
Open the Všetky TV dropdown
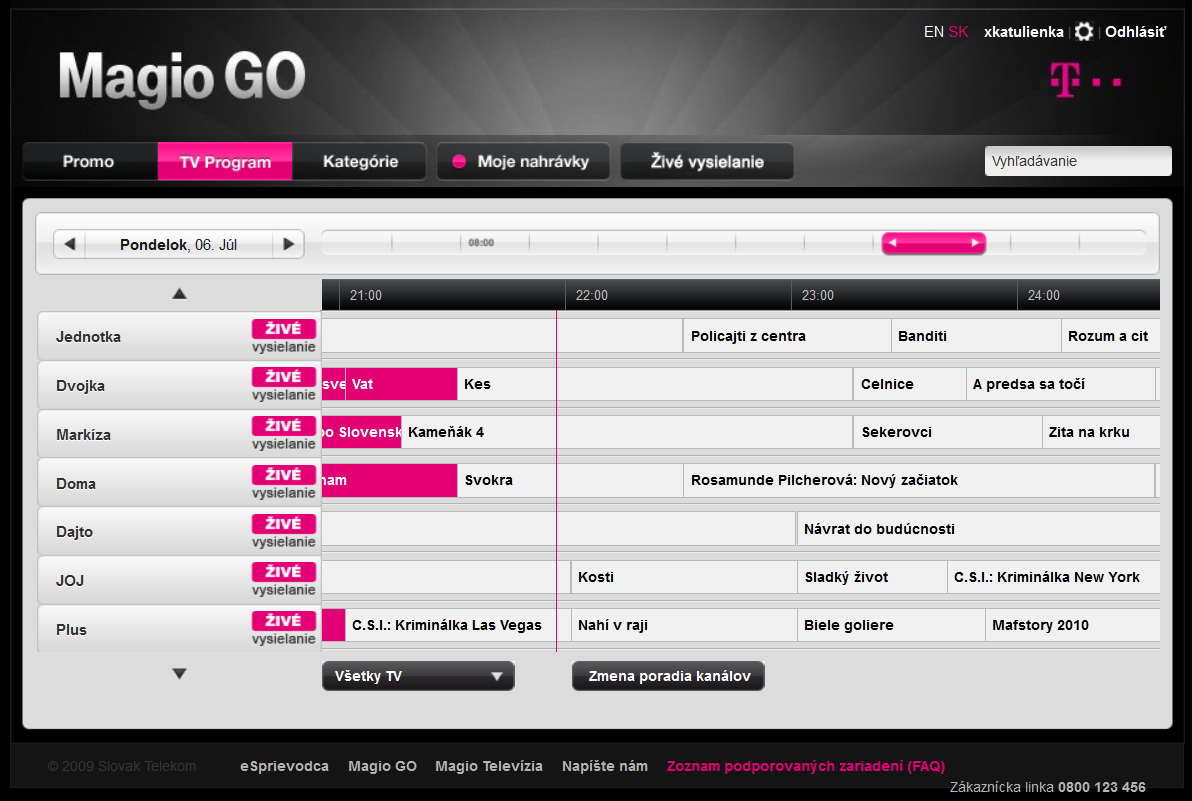418,676
